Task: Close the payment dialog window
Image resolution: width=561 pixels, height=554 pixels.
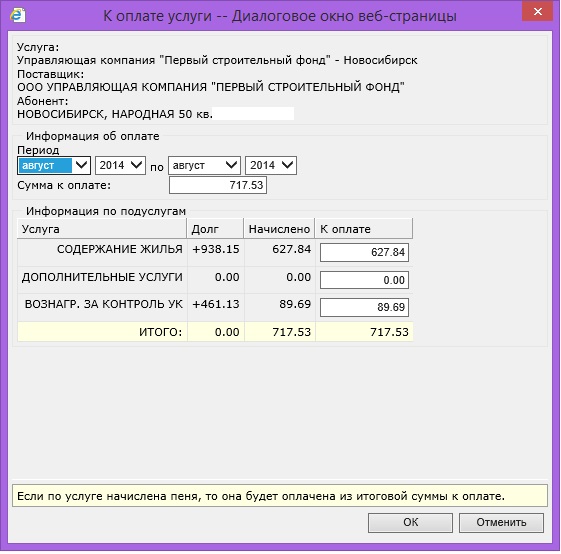Action: (x=537, y=11)
